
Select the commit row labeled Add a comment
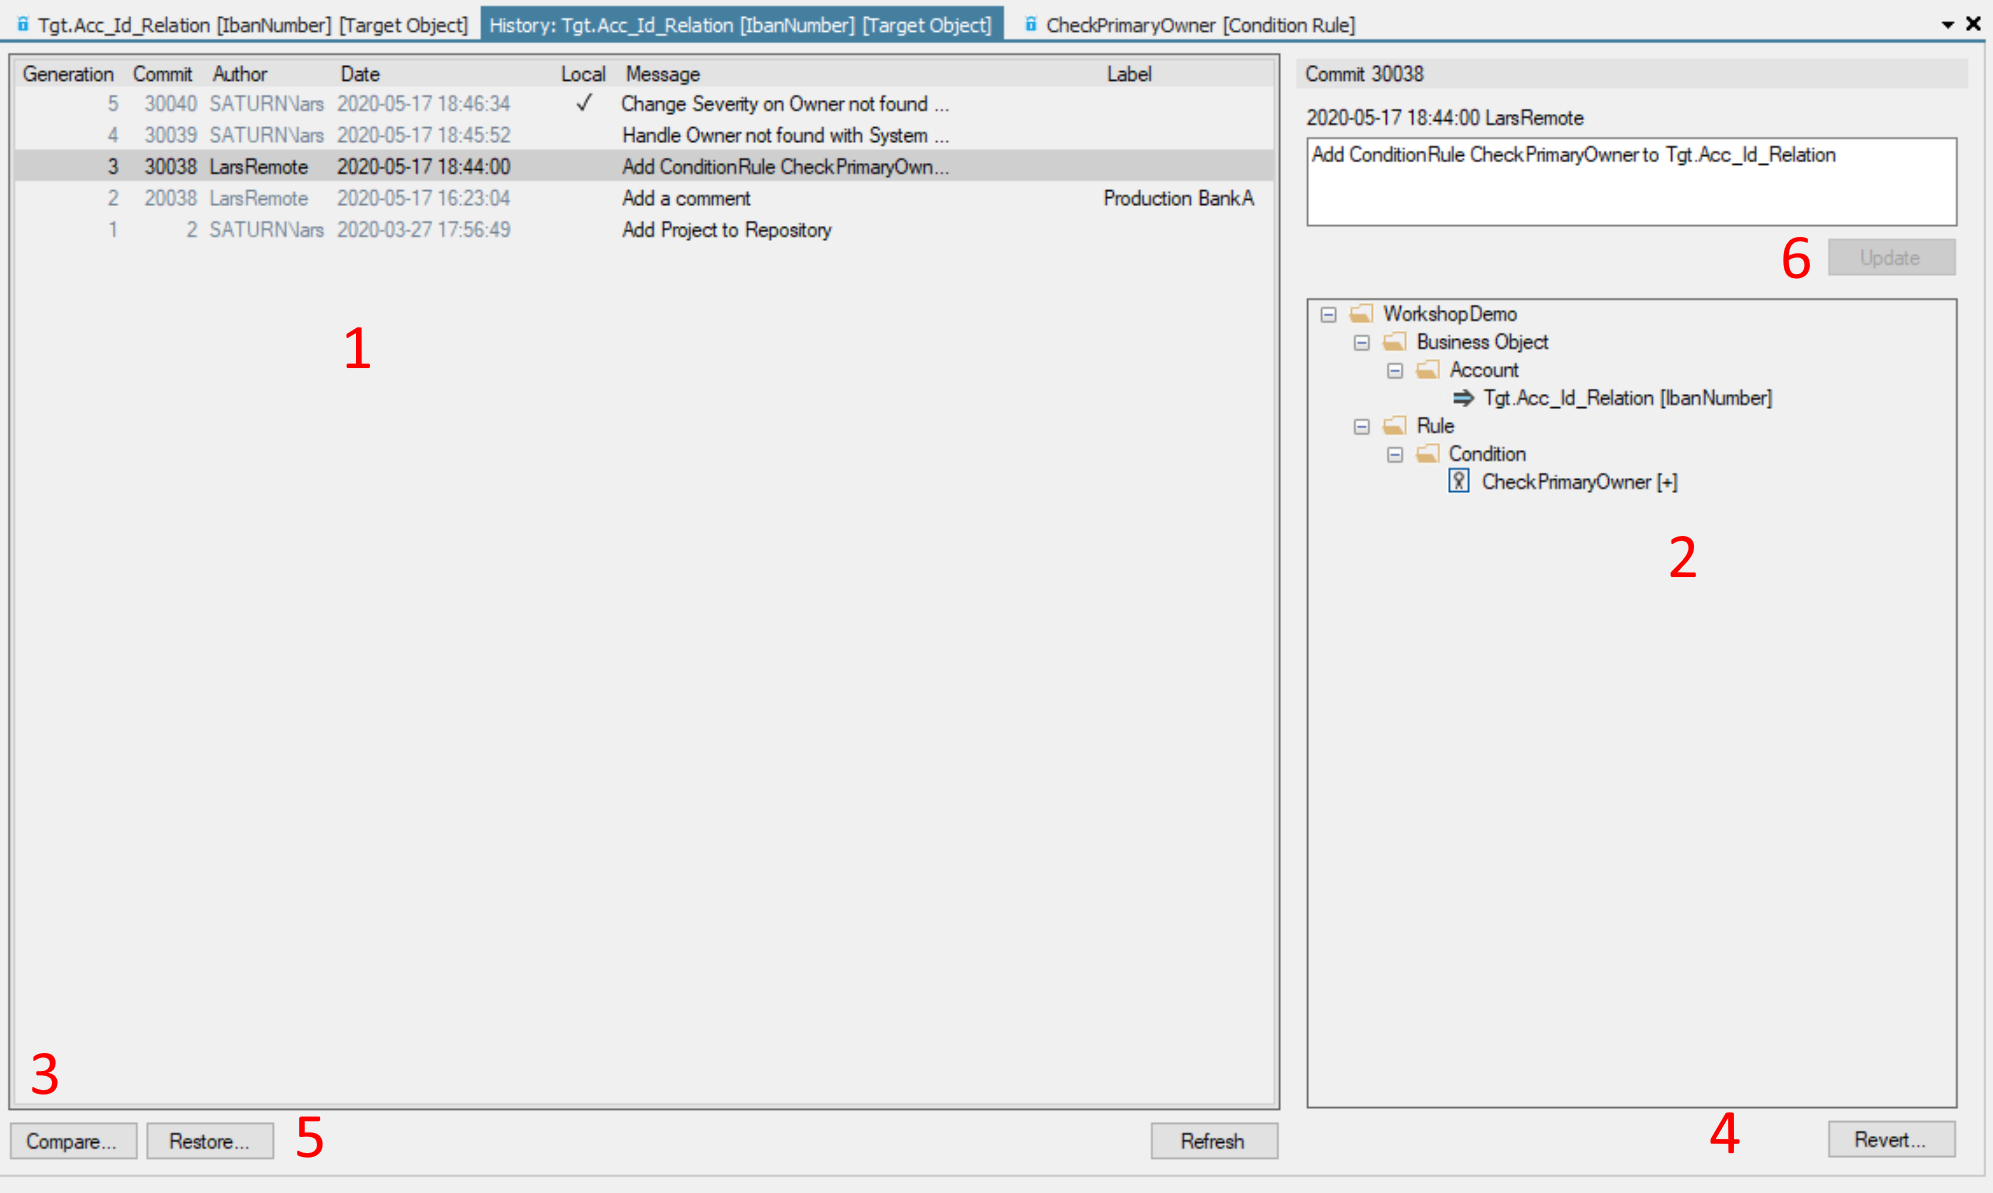tap(686, 198)
